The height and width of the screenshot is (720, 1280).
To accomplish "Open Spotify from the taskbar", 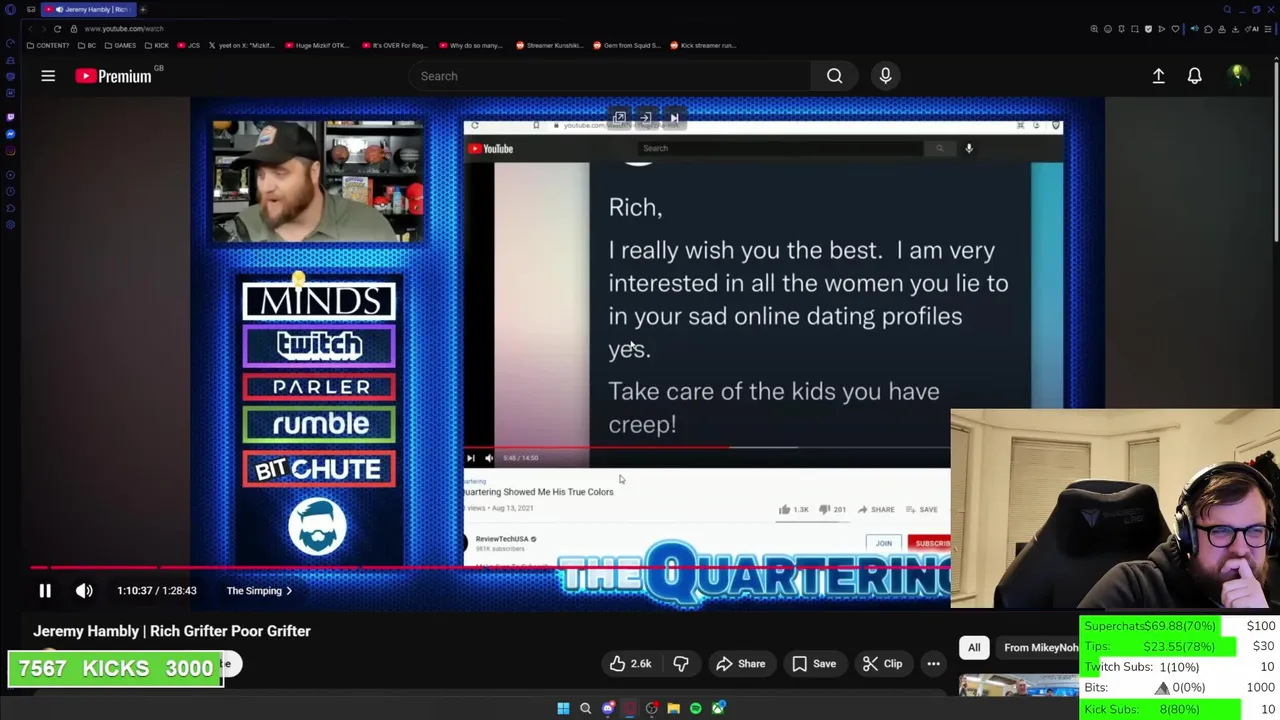I will (x=696, y=708).
